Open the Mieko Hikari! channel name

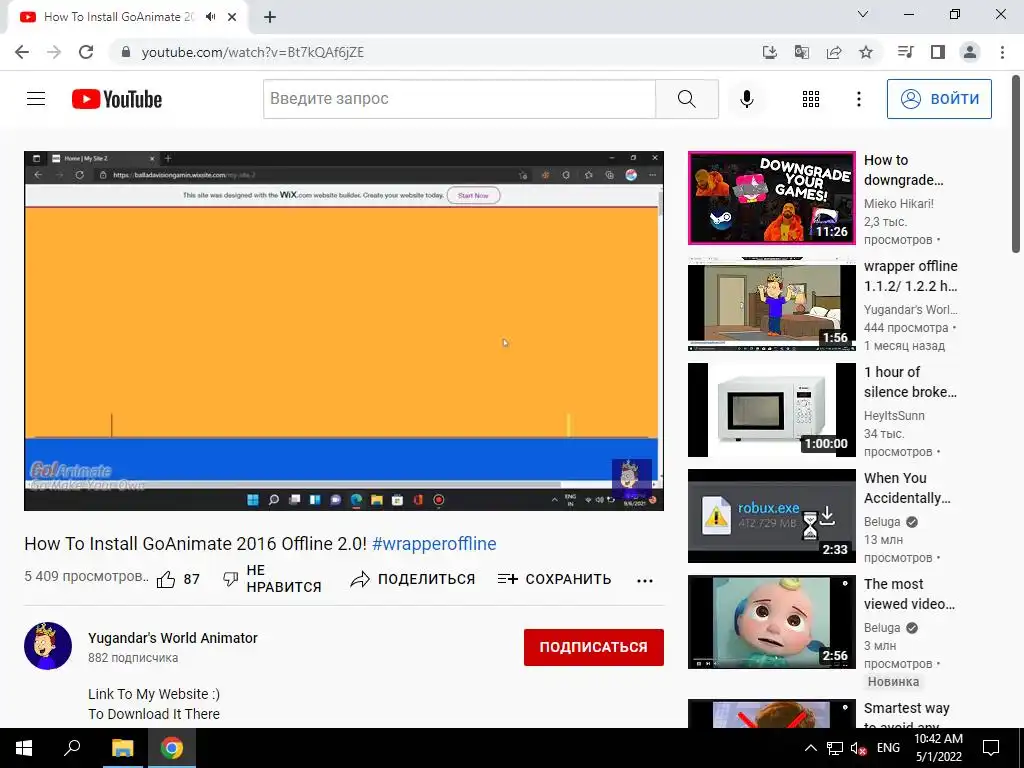(899, 204)
